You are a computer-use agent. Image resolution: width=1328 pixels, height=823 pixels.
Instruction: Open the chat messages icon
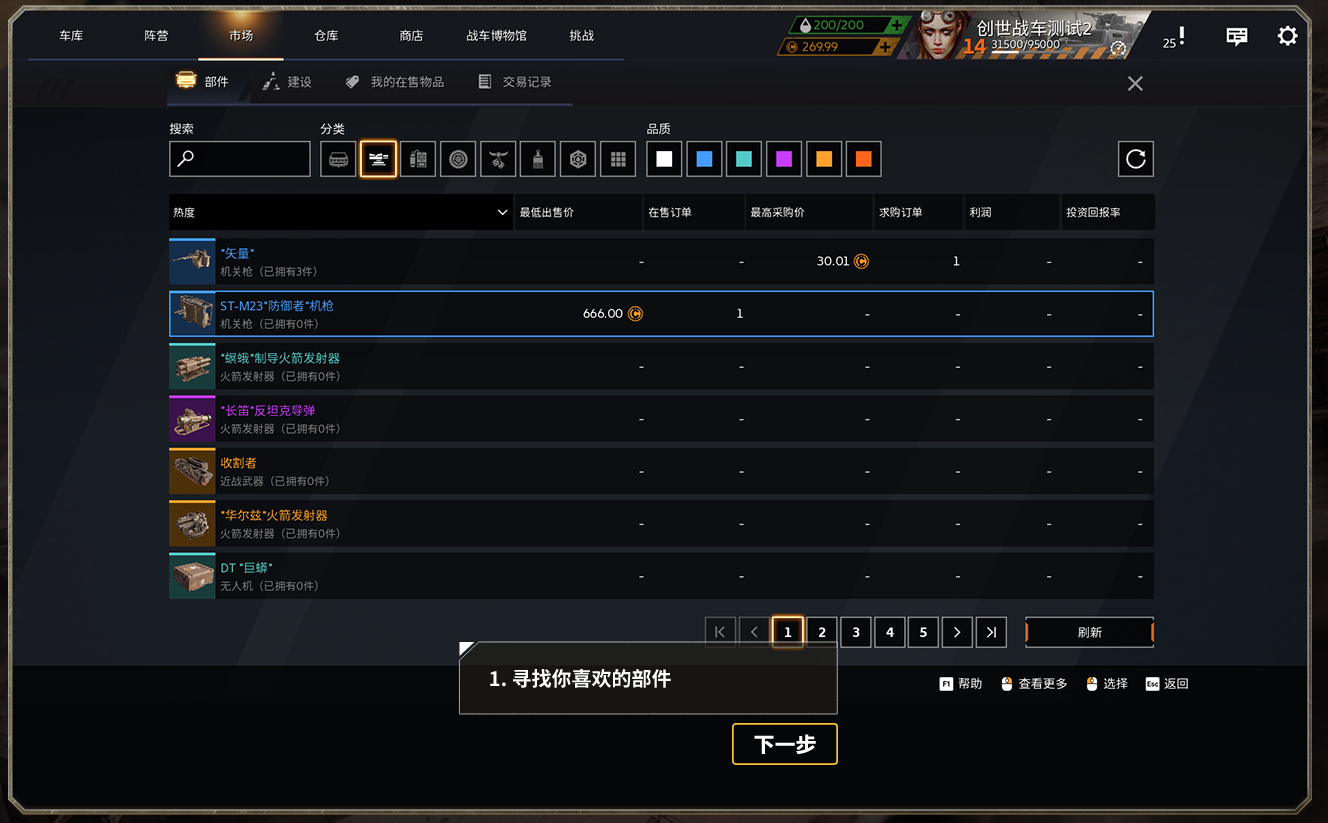[1237, 36]
